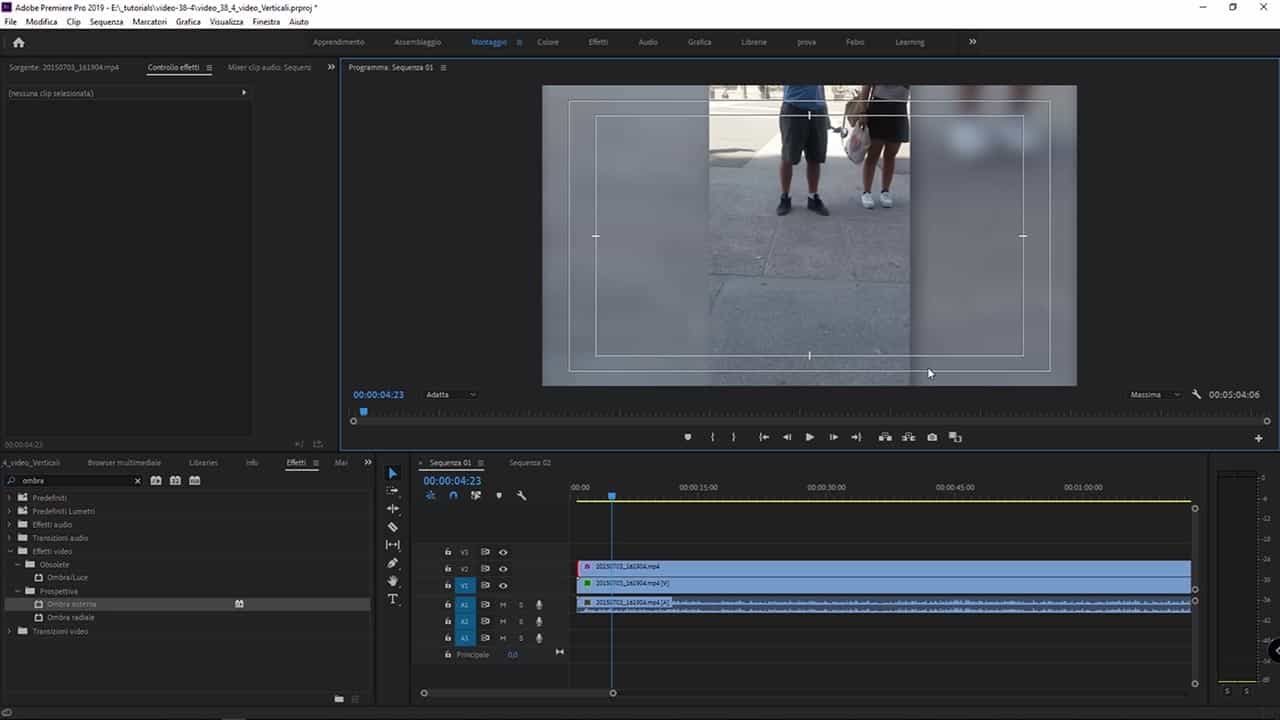Open the Sequenza menu

click(106, 21)
